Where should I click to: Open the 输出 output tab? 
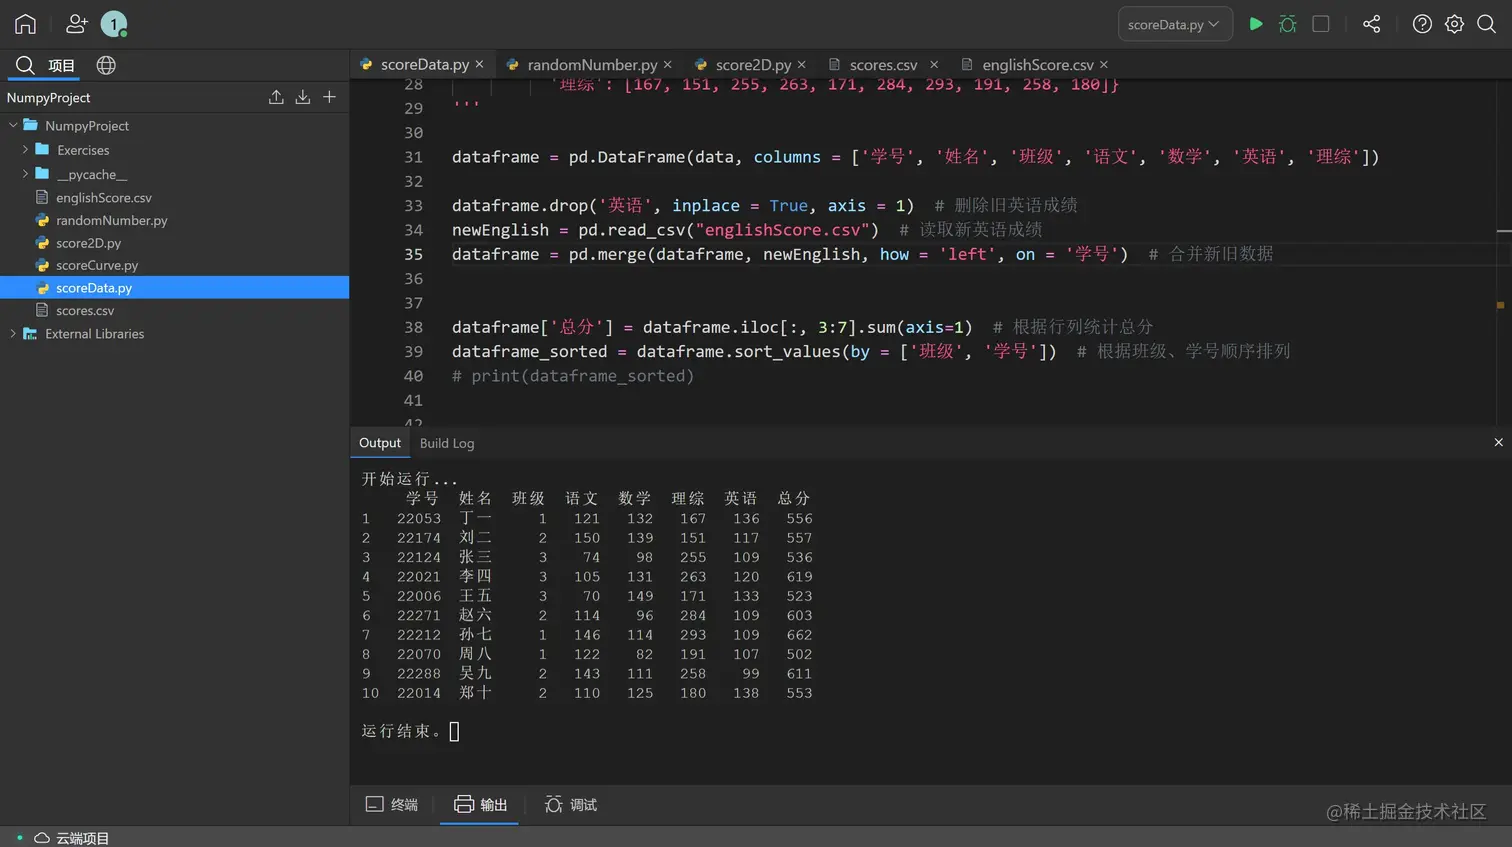pyautogui.click(x=480, y=804)
